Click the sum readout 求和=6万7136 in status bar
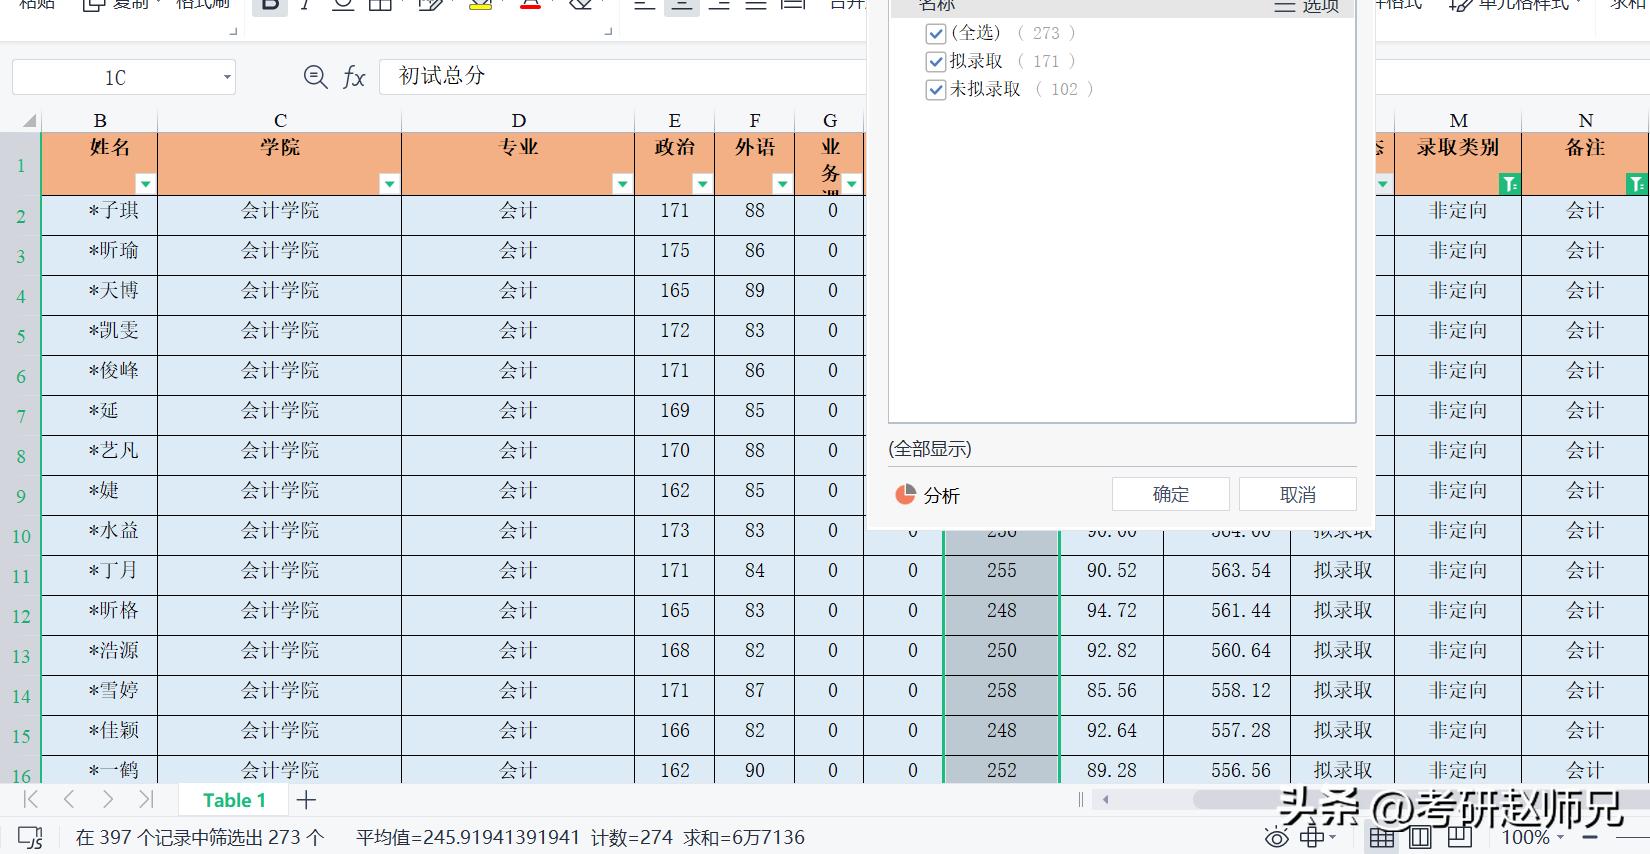 [x=744, y=838]
